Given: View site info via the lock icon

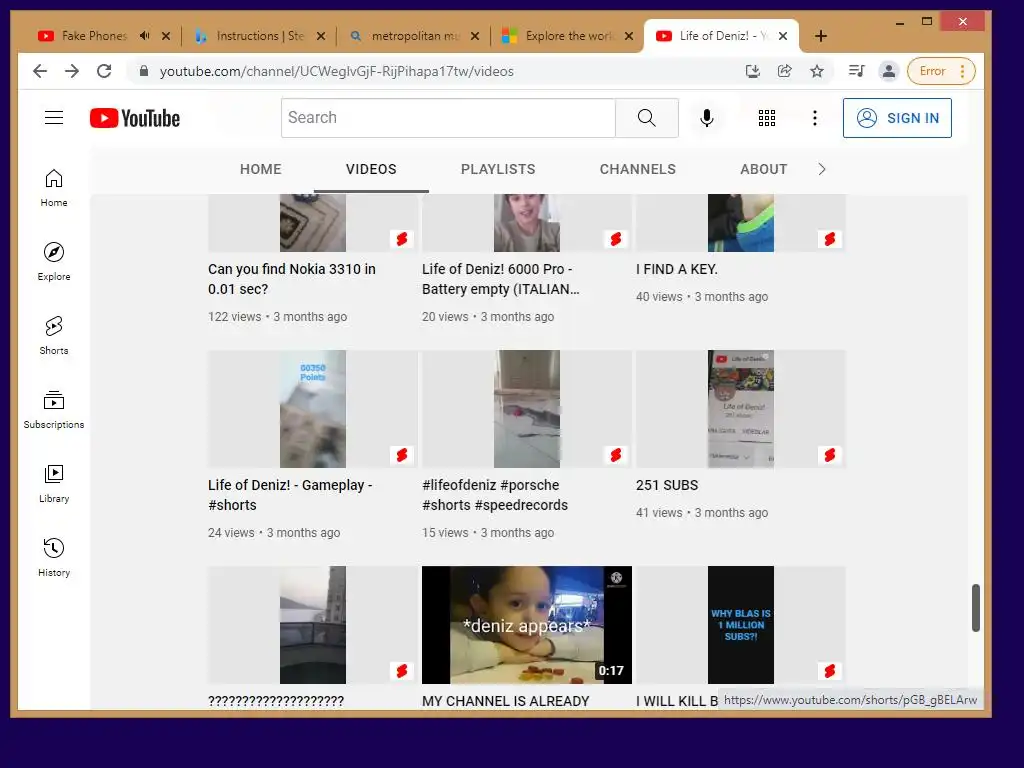Looking at the screenshot, I should [144, 71].
